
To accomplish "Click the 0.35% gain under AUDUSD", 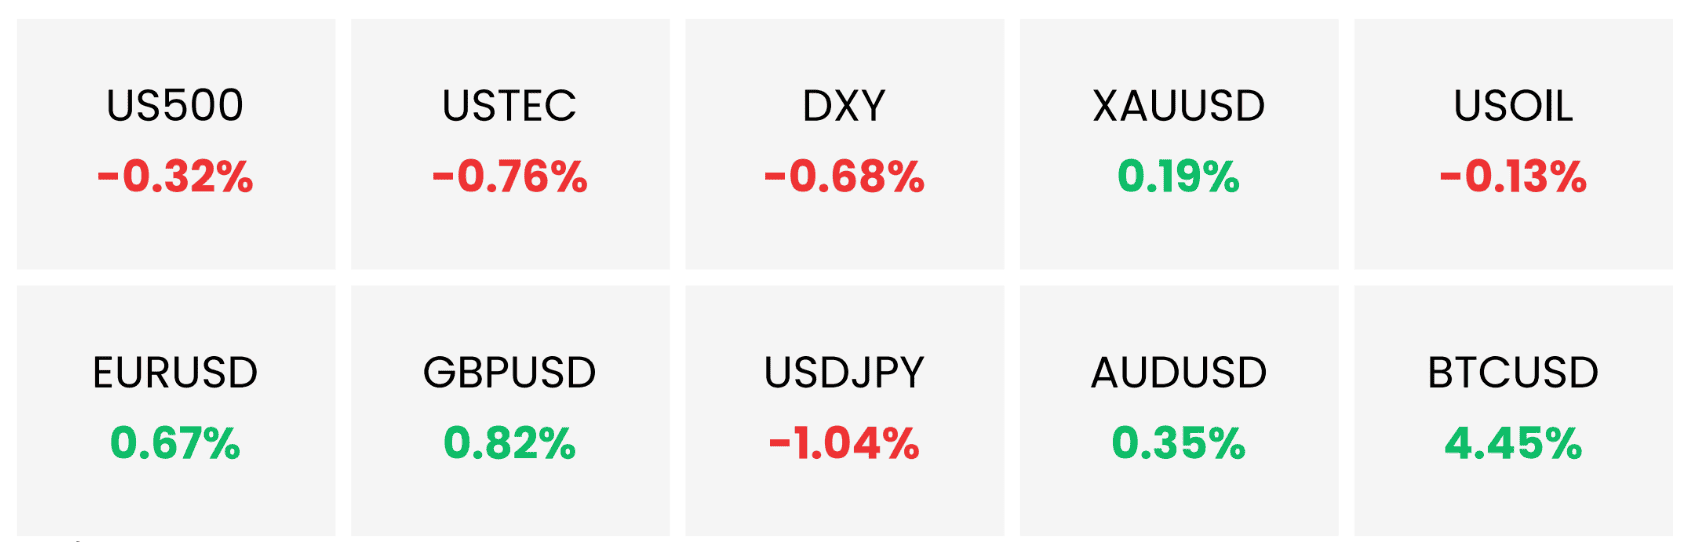I will coord(1179,444).
